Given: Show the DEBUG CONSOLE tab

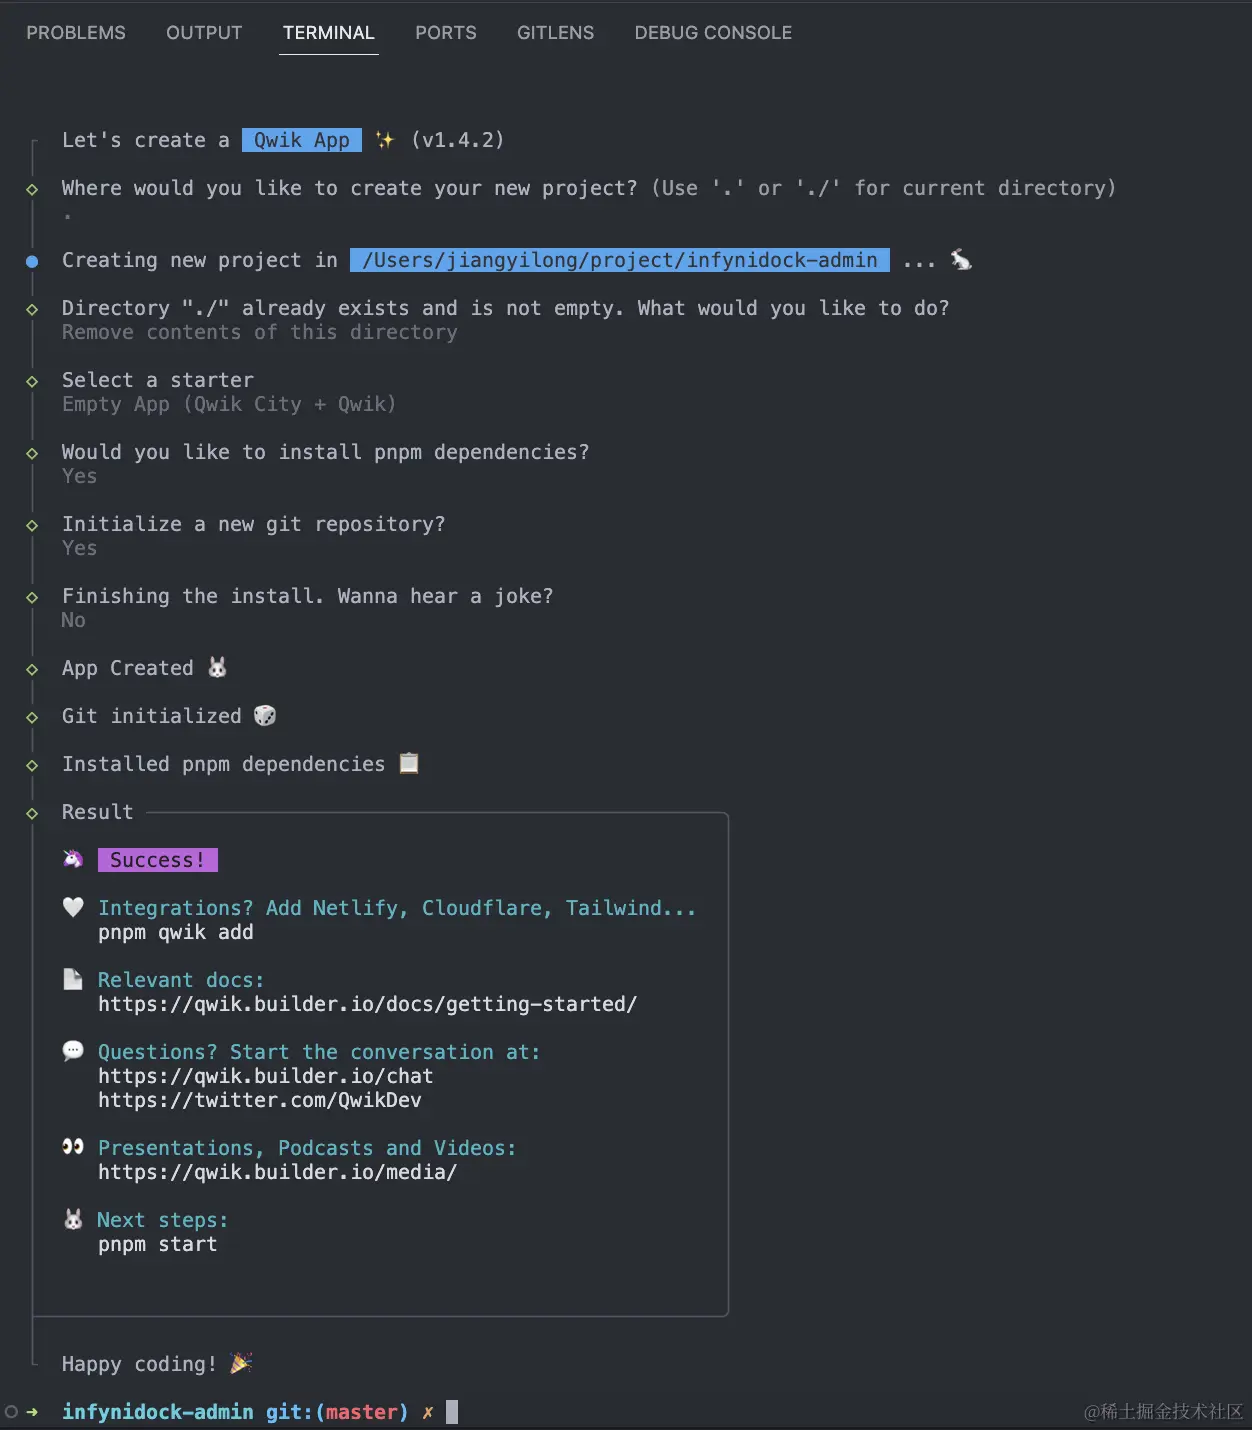Looking at the screenshot, I should [x=713, y=33].
